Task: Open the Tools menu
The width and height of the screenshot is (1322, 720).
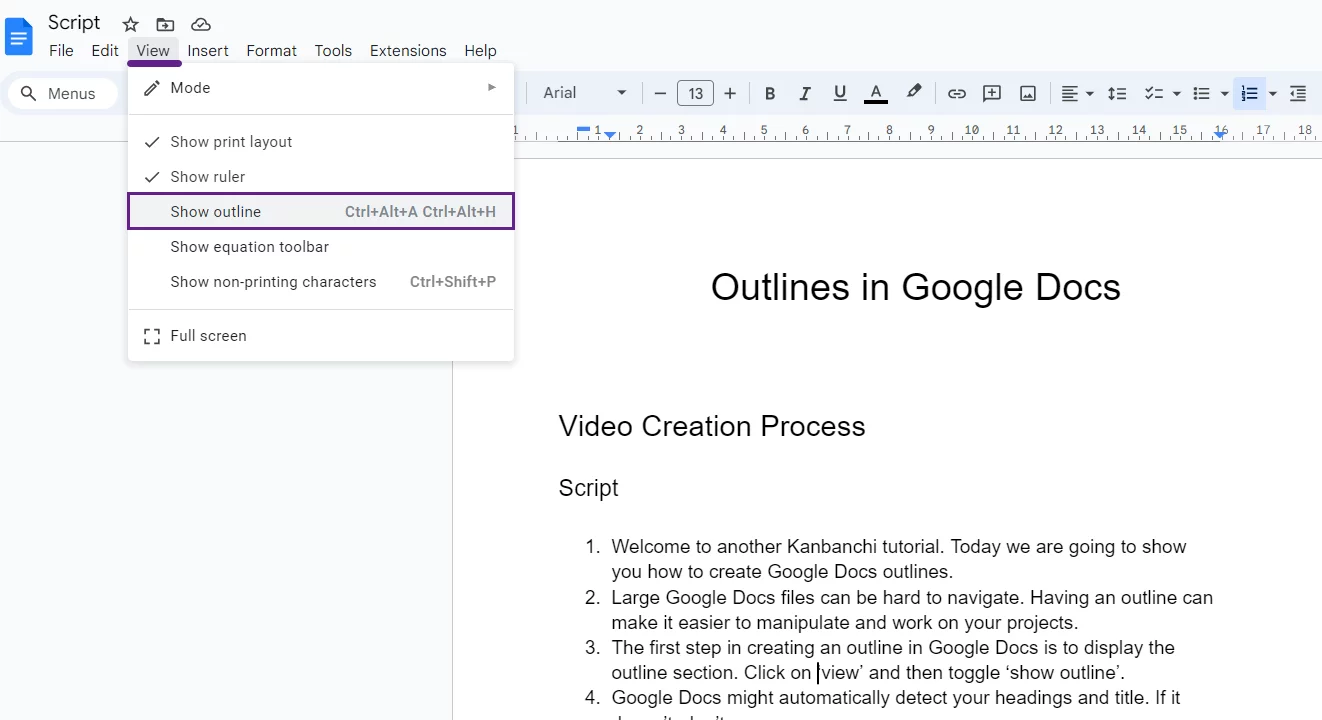Action: point(333,50)
